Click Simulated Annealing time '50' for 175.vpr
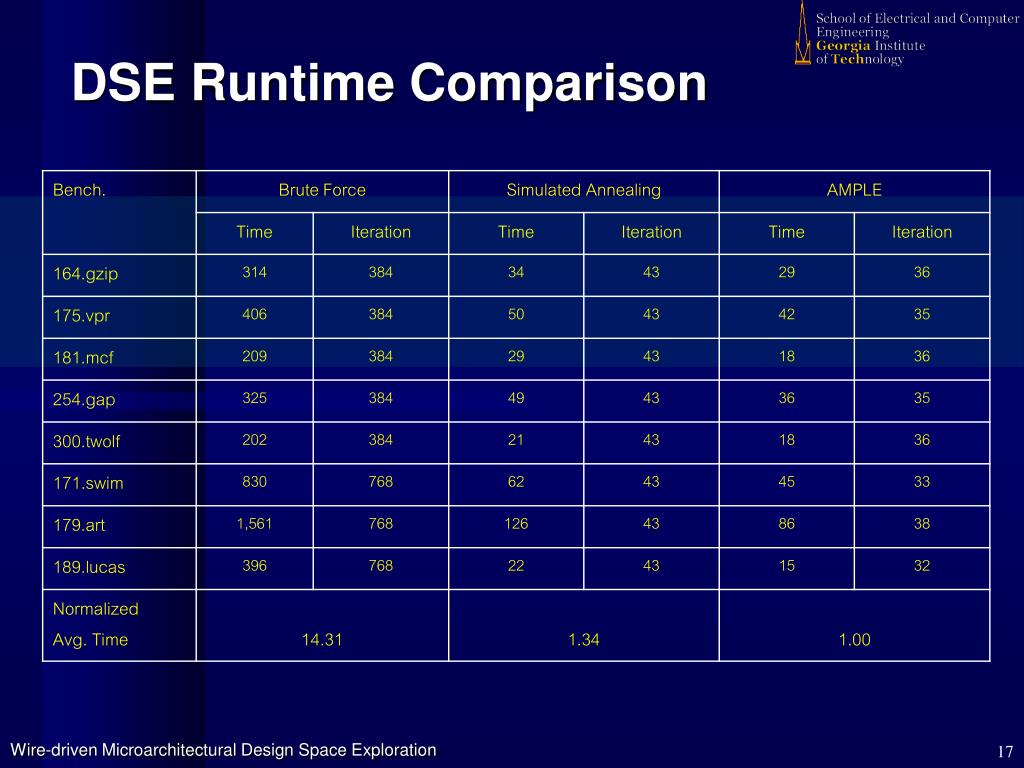The width and height of the screenshot is (1024, 768). pos(516,314)
